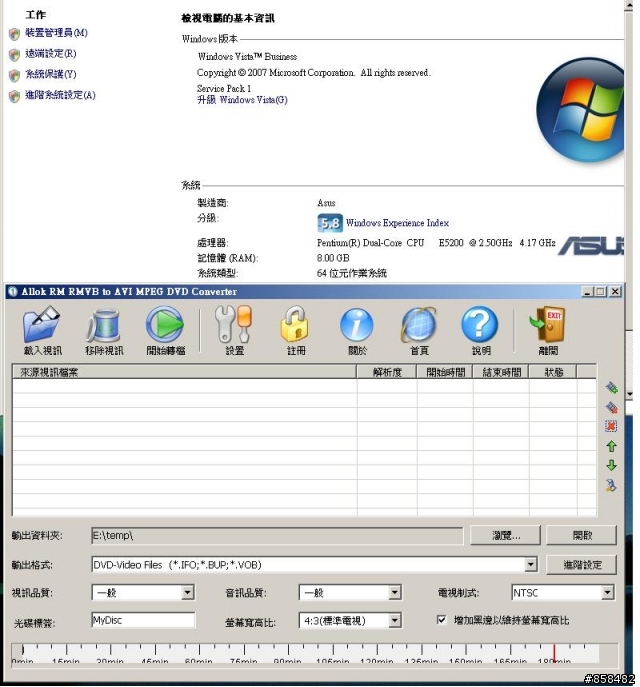The height and width of the screenshot is (687, 640).
Task: Click the 註冊 padlock register icon
Action: 295,324
